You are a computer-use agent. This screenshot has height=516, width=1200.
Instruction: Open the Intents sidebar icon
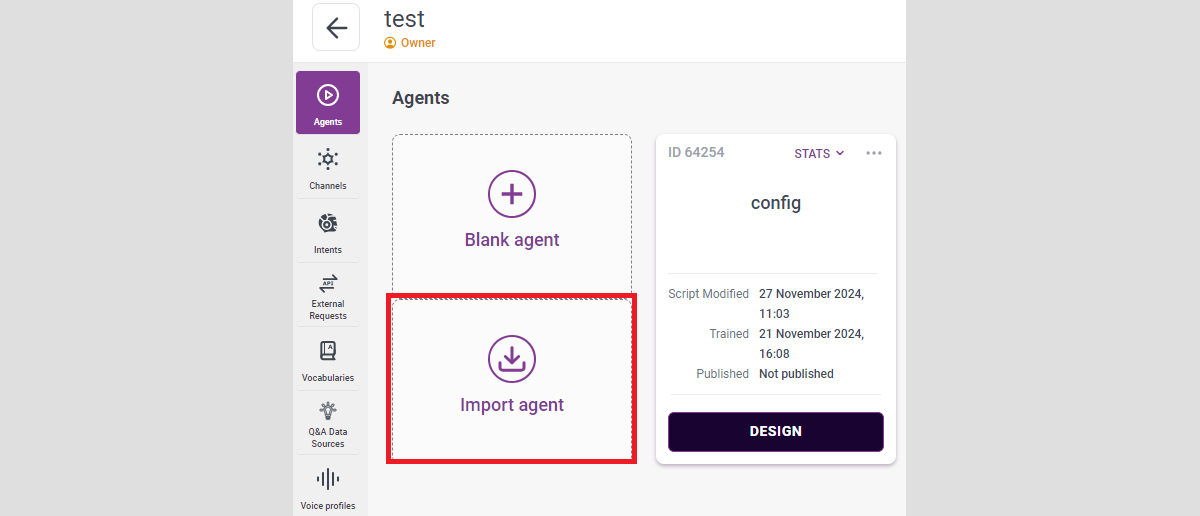point(327,223)
